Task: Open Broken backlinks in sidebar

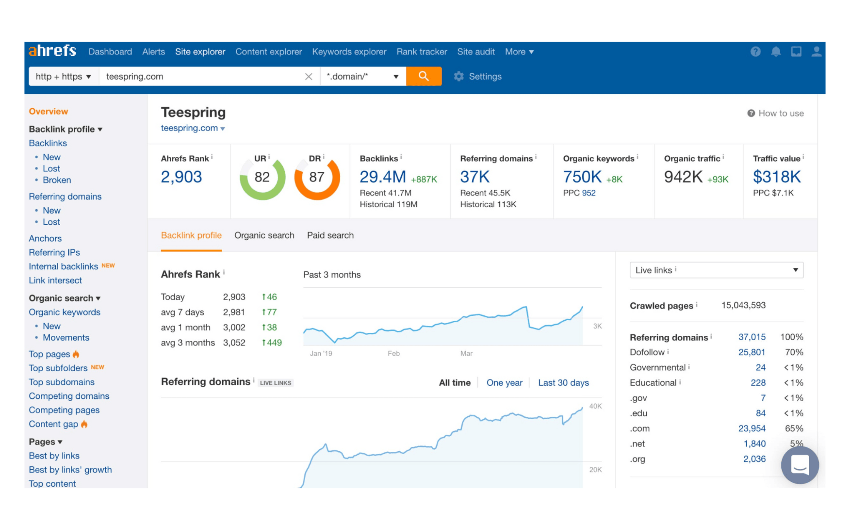Action: [57, 180]
